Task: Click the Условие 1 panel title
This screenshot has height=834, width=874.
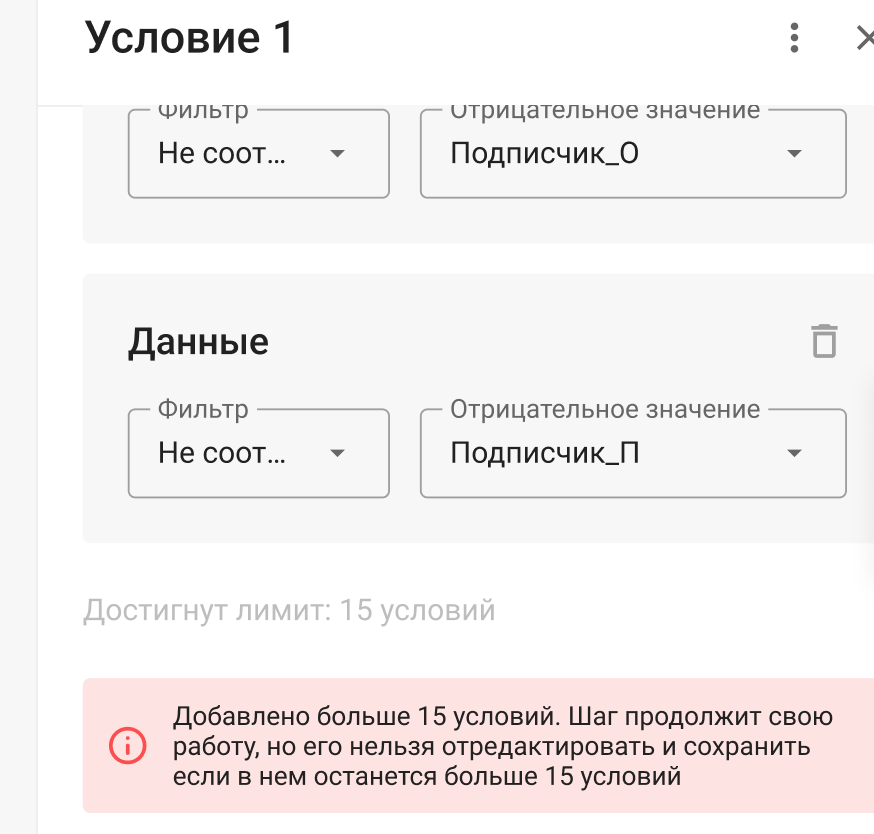Action: pos(190,39)
